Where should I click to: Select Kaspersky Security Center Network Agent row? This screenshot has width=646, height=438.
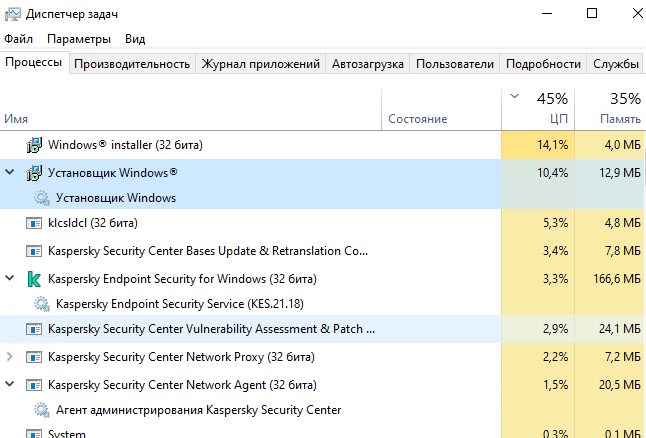pyautogui.click(x=323, y=385)
